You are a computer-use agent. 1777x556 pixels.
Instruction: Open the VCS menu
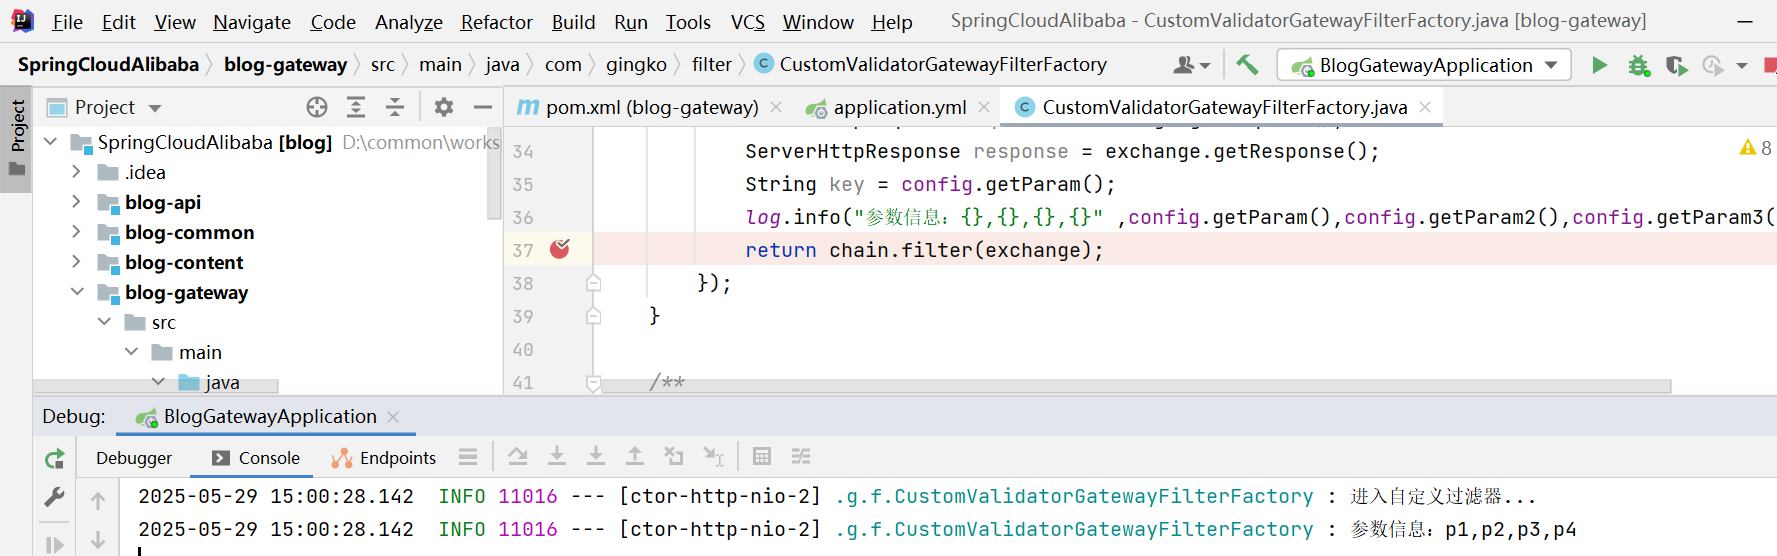[747, 22]
